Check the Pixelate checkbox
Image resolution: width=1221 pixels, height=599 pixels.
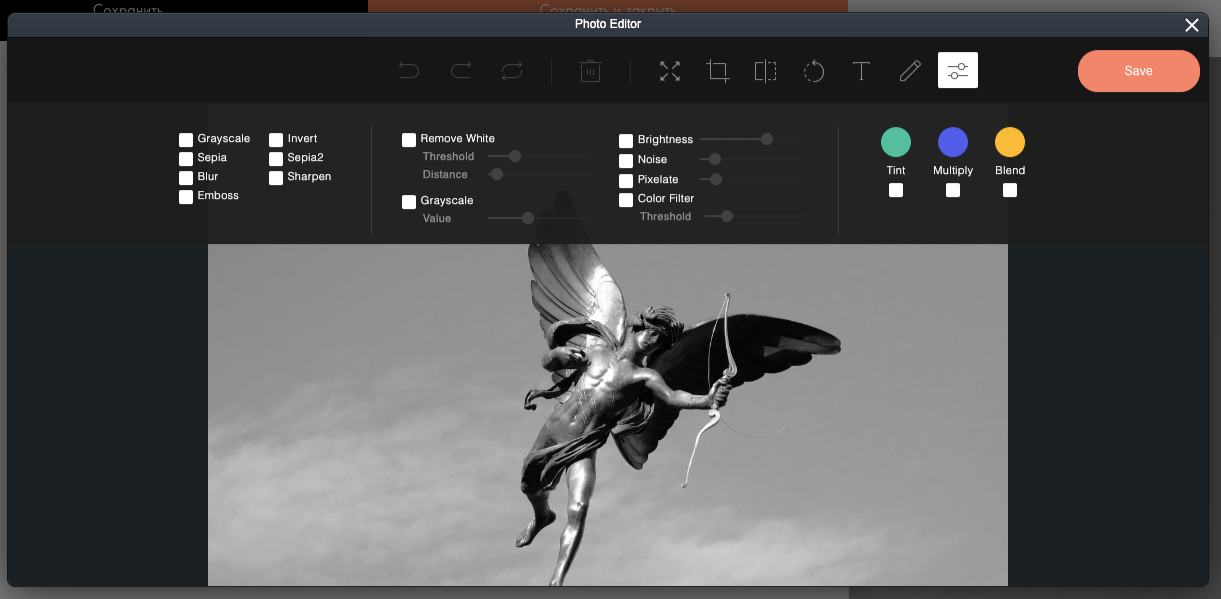(626, 181)
